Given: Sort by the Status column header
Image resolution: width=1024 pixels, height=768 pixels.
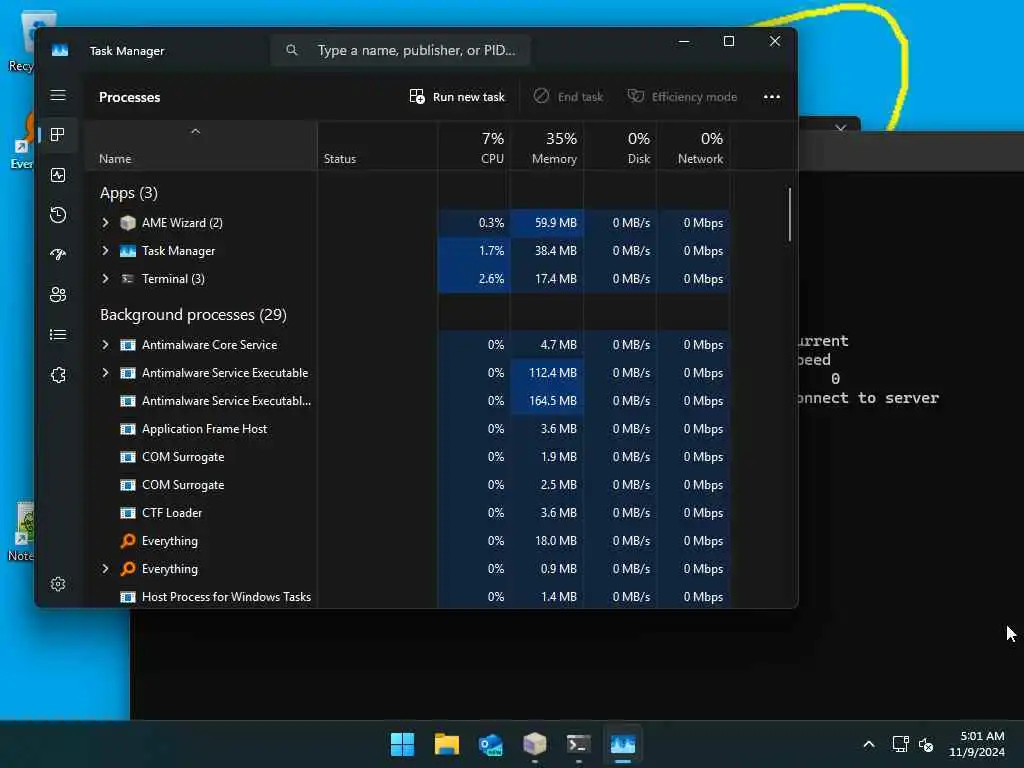Looking at the screenshot, I should 377,147.
